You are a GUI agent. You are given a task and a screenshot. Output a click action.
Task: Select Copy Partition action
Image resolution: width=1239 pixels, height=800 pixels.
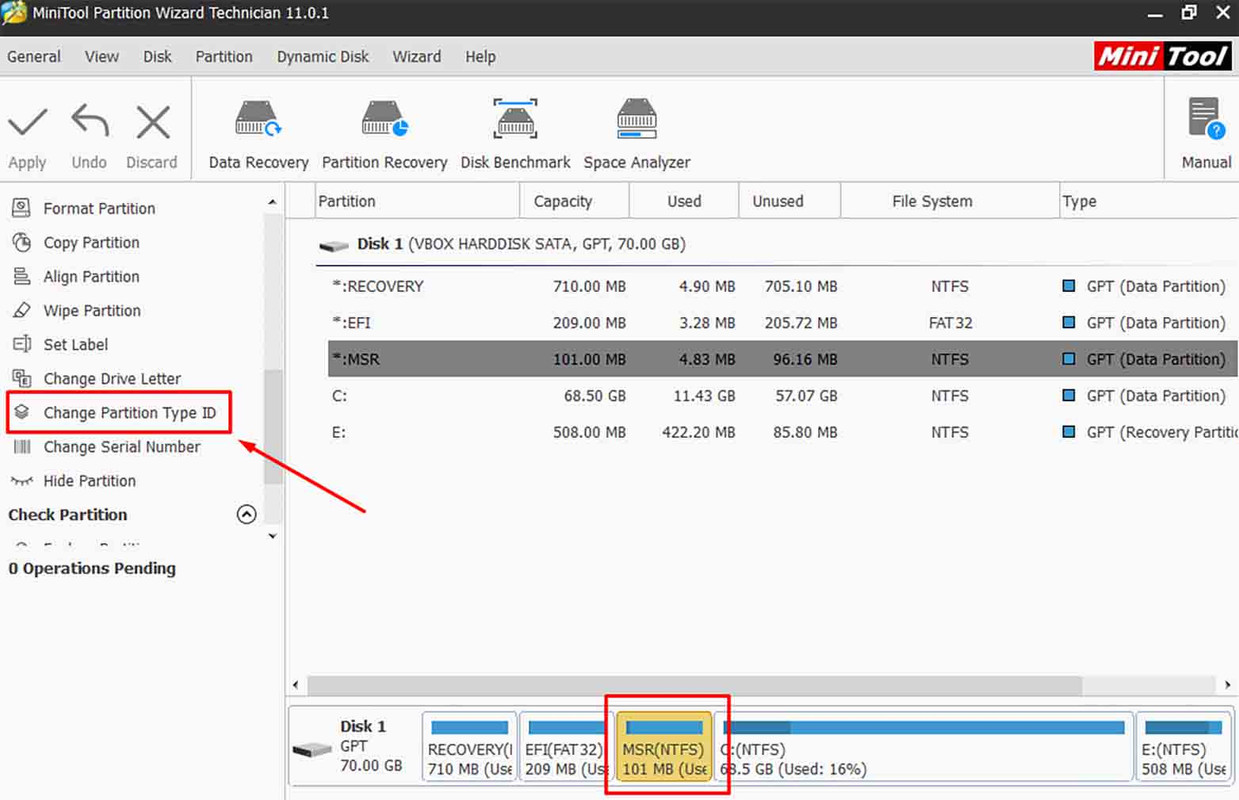pos(91,242)
